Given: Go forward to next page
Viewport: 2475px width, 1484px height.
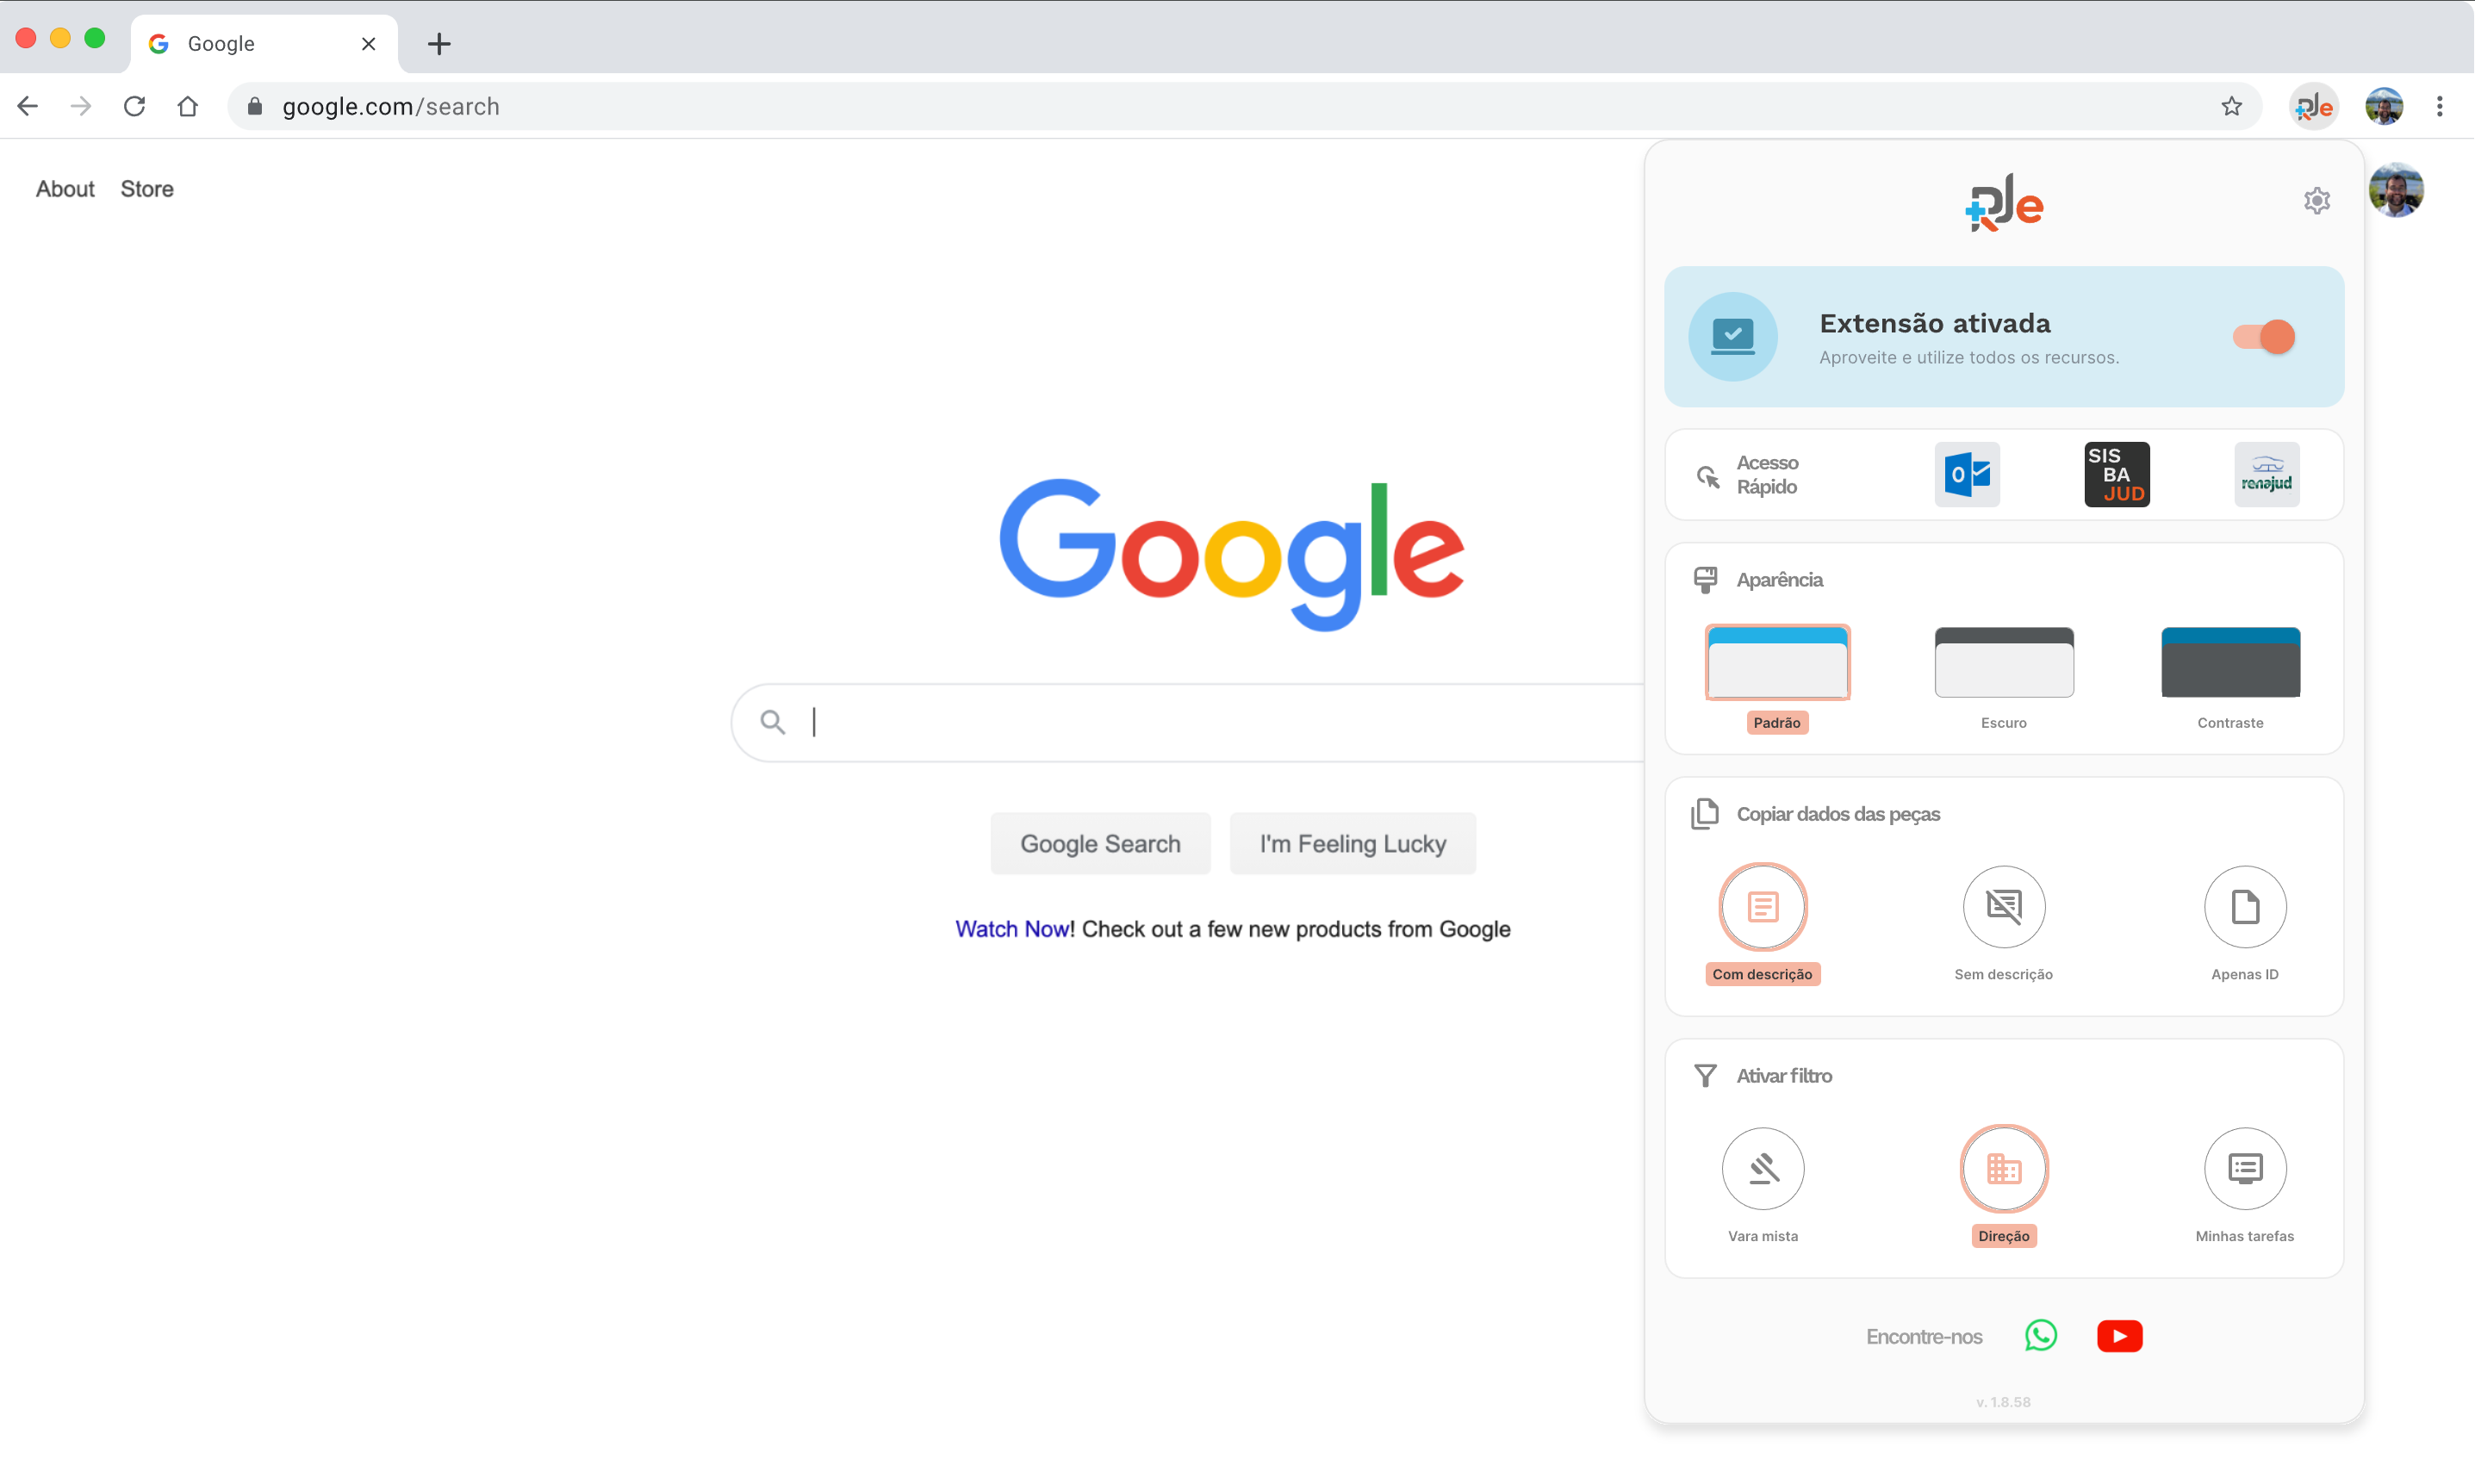Looking at the screenshot, I should (x=81, y=107).
